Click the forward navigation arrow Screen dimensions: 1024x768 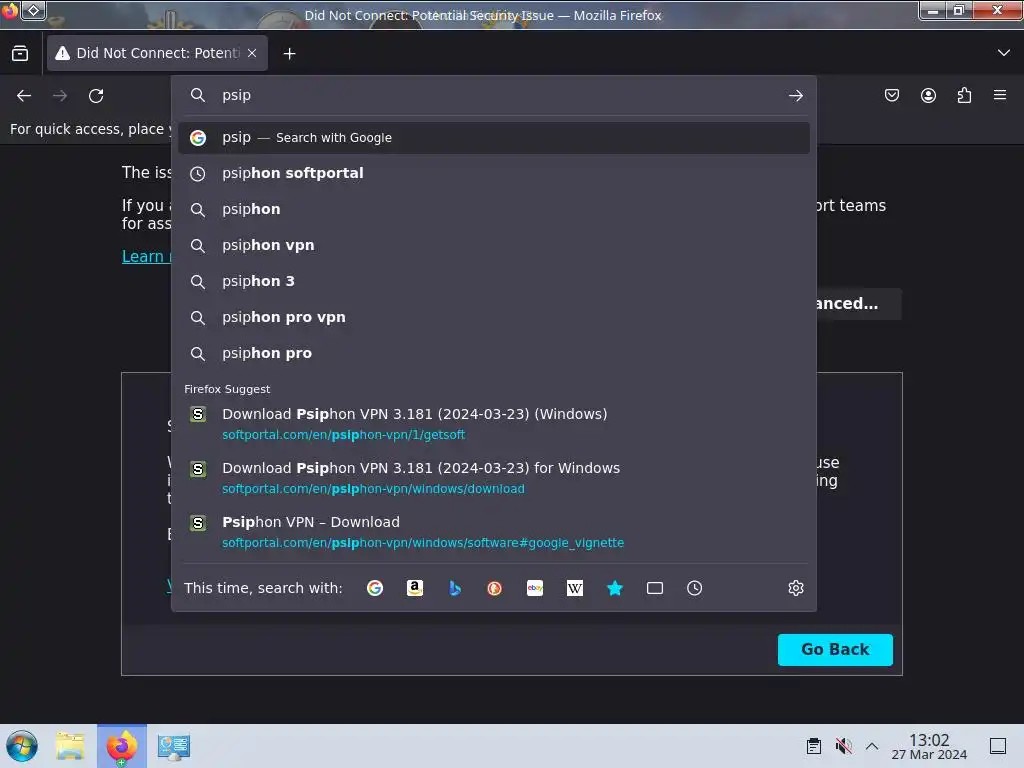click(x=60, y=96)
